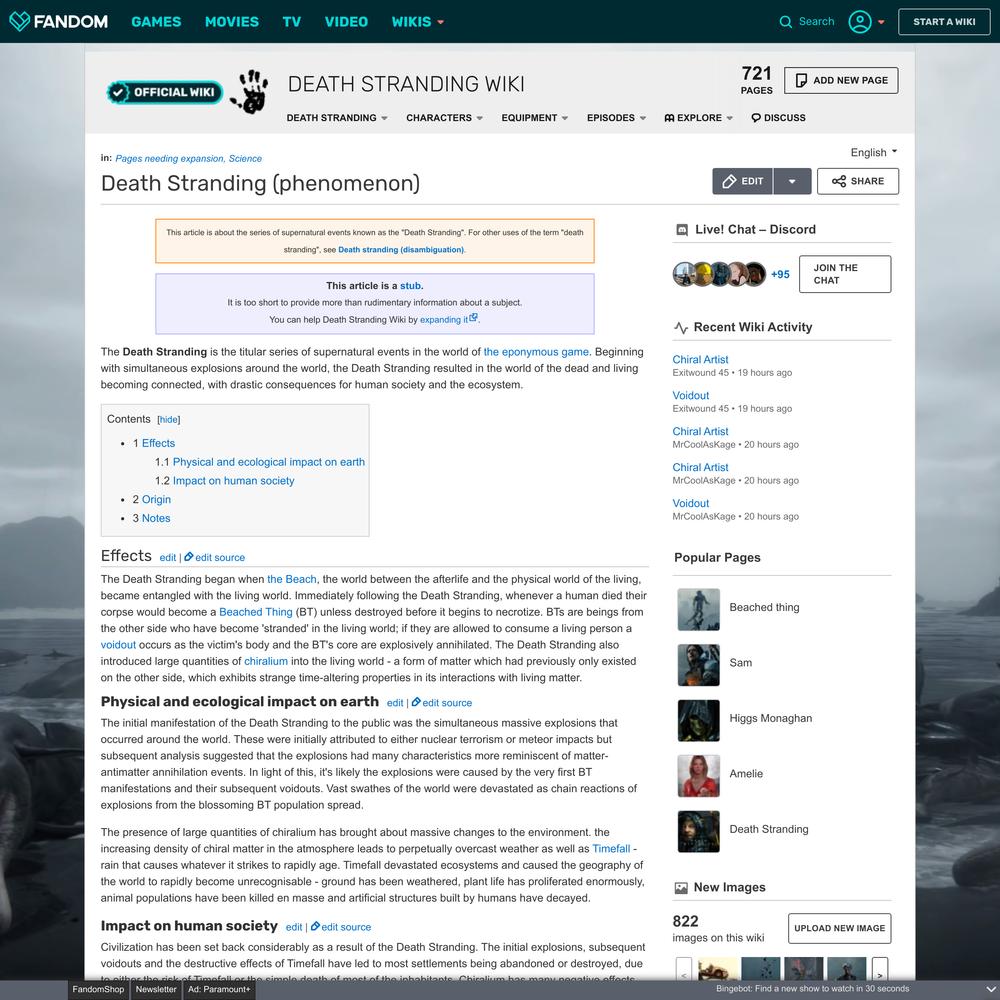Screen dimensions: 1000x1000
Task: Open the Beached Thing link in article
Action: pos(256,612)
